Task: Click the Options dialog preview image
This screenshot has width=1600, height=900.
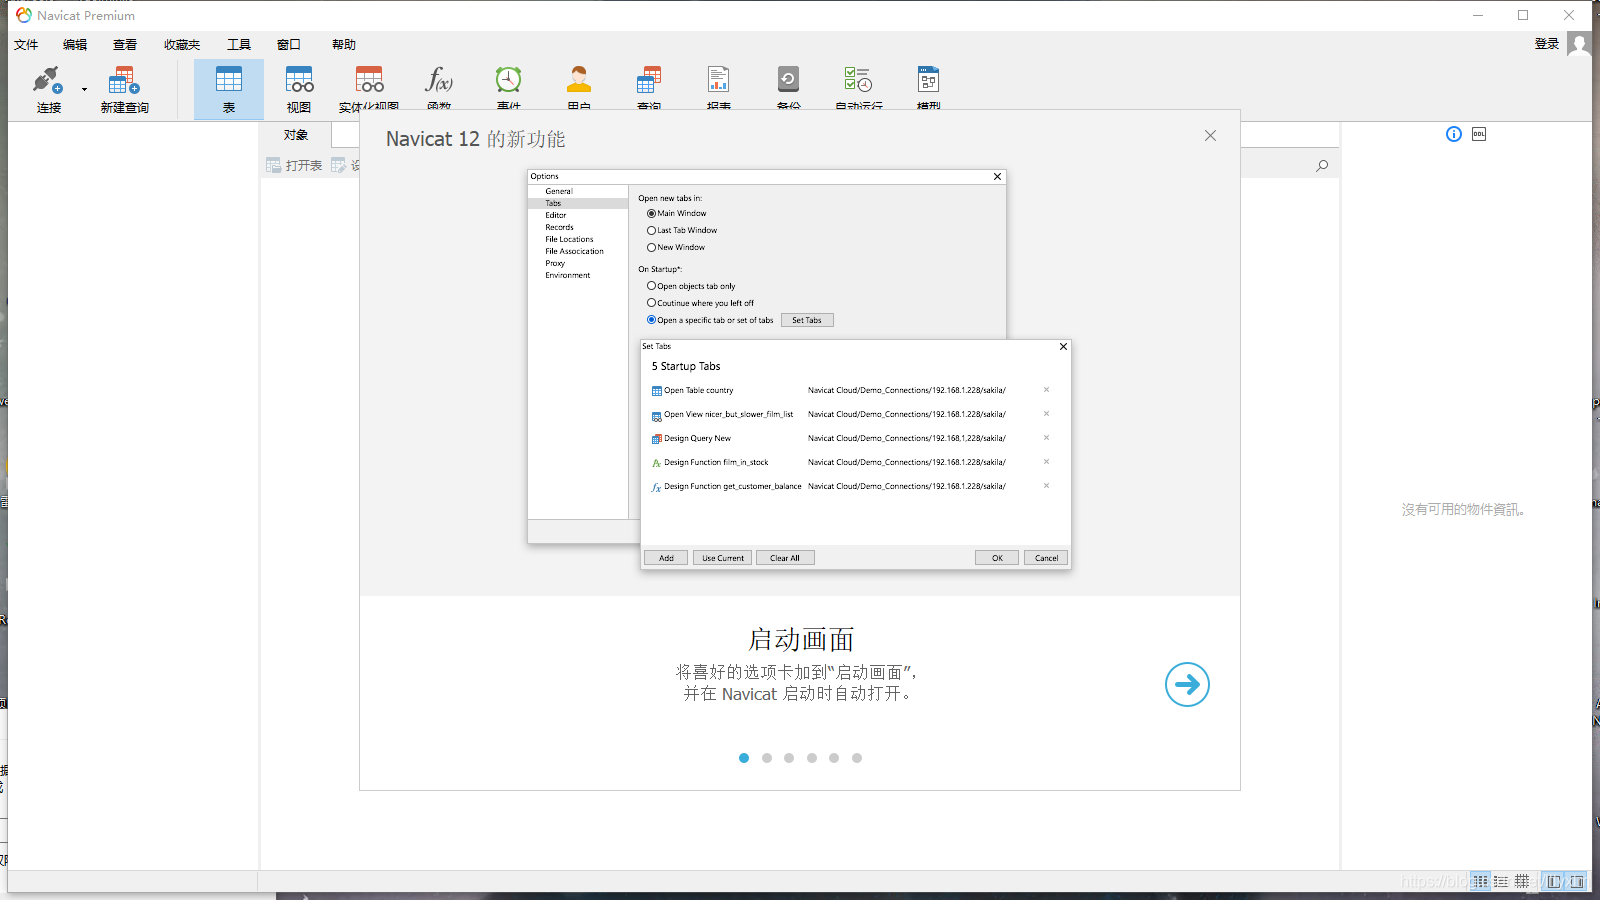Action: (x=799, y=370)
